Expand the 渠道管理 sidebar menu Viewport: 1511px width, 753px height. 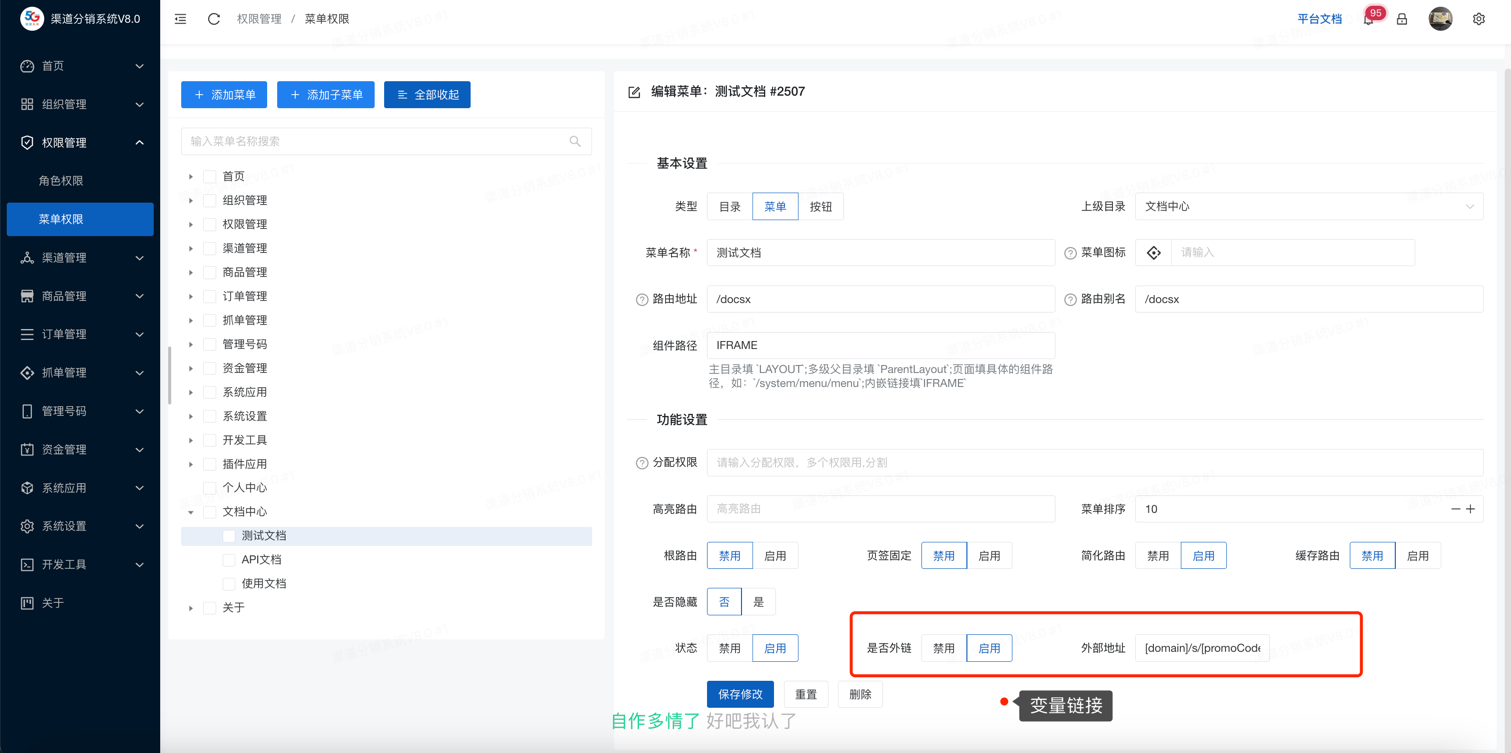pyautogui.click(x=80, y=258)
